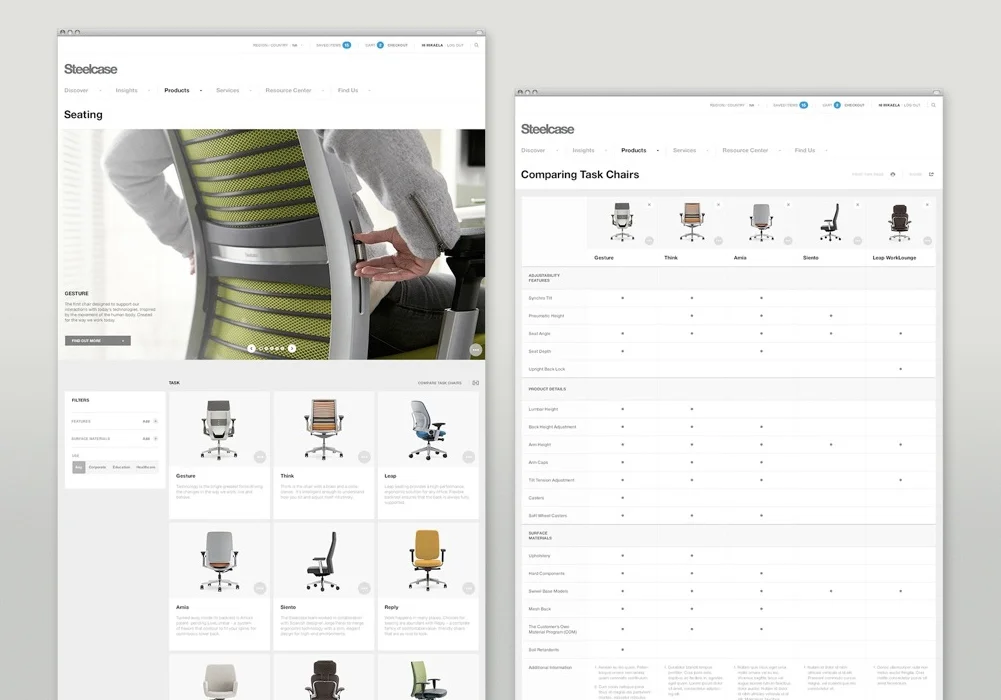Image resolution: width=1001 pixels, height=700 pixels.
Task: Click round badge under Leap WorkLounge comparison image
Action: point(927,241)
